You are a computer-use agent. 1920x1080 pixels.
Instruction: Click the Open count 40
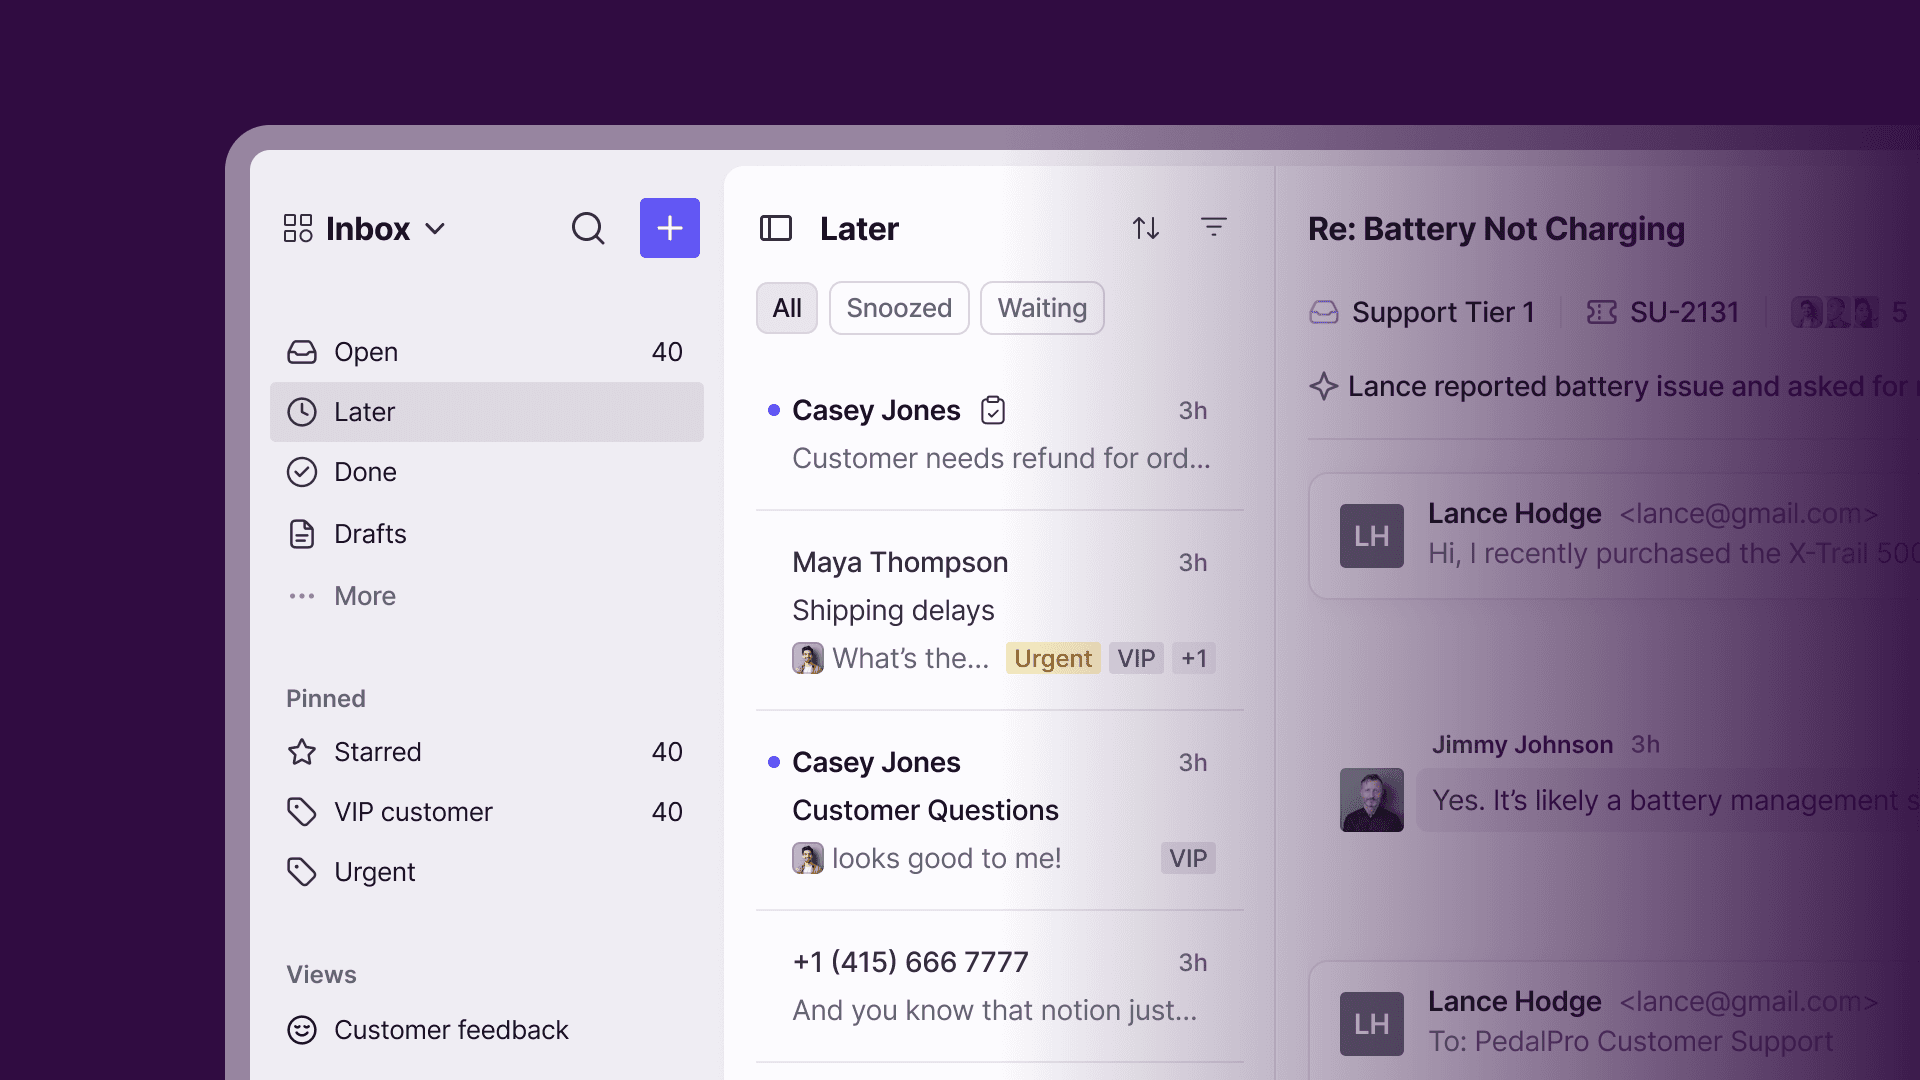(667, 352)
